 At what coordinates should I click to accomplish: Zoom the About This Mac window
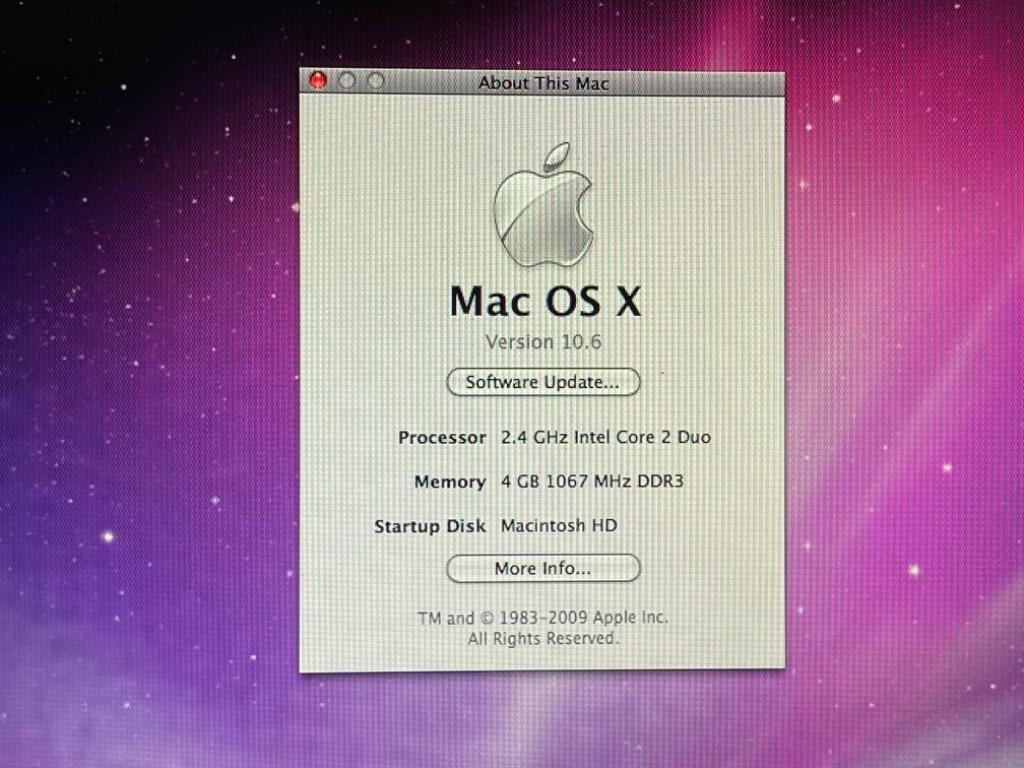pyautogui.click(x=376, y=81)
